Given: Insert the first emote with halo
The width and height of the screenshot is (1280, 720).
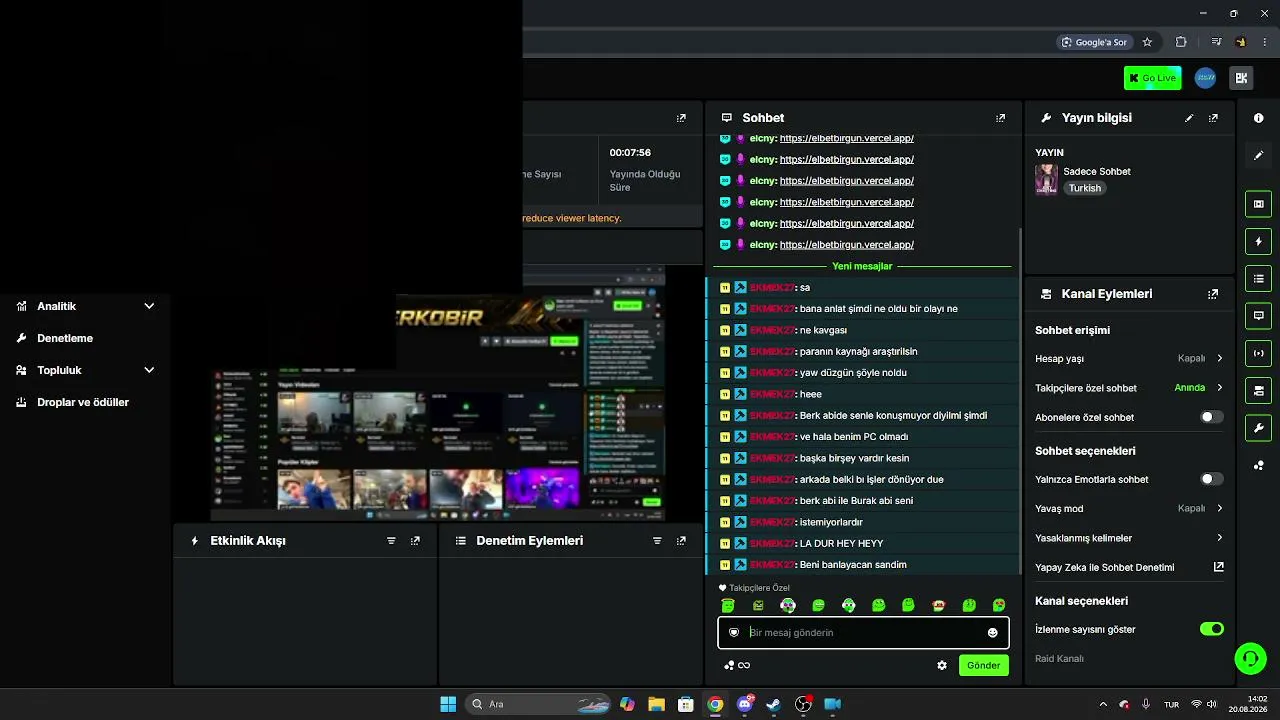Looking at the screenshot, I should point(728,605).
